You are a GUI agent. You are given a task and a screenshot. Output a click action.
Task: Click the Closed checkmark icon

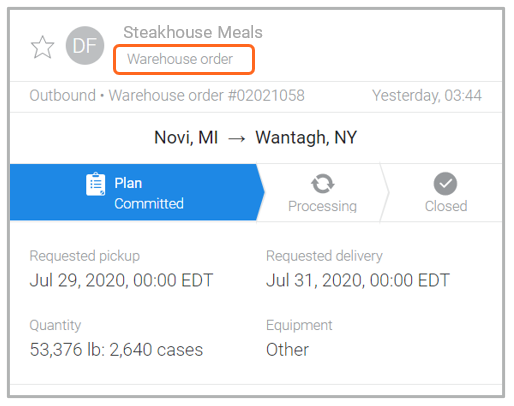tap(445, 184)
